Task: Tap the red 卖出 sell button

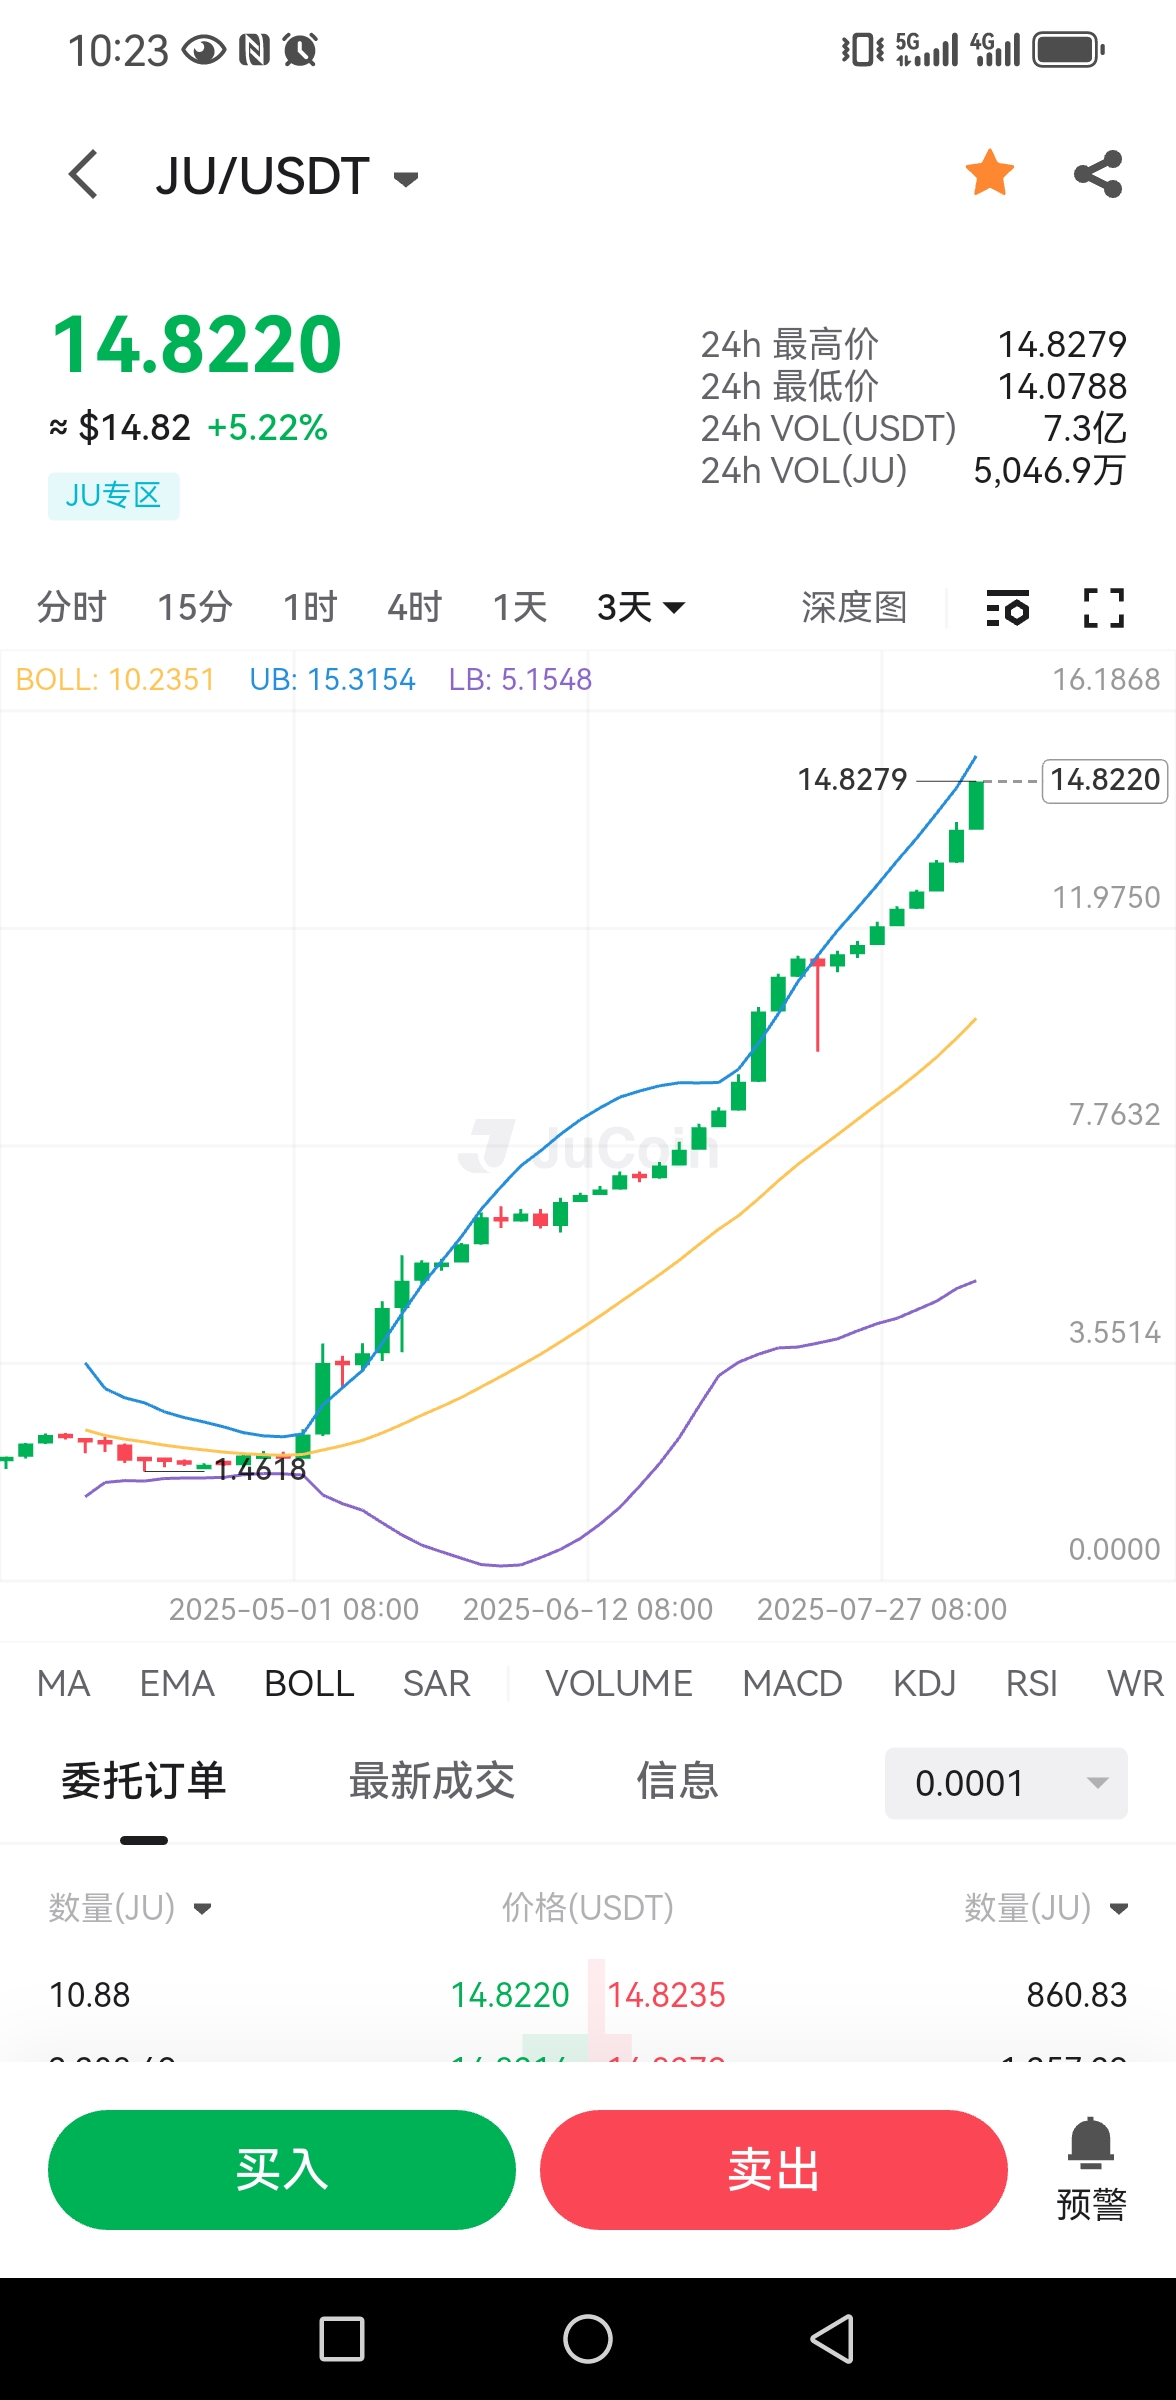Action: [x=774, y=2170]
